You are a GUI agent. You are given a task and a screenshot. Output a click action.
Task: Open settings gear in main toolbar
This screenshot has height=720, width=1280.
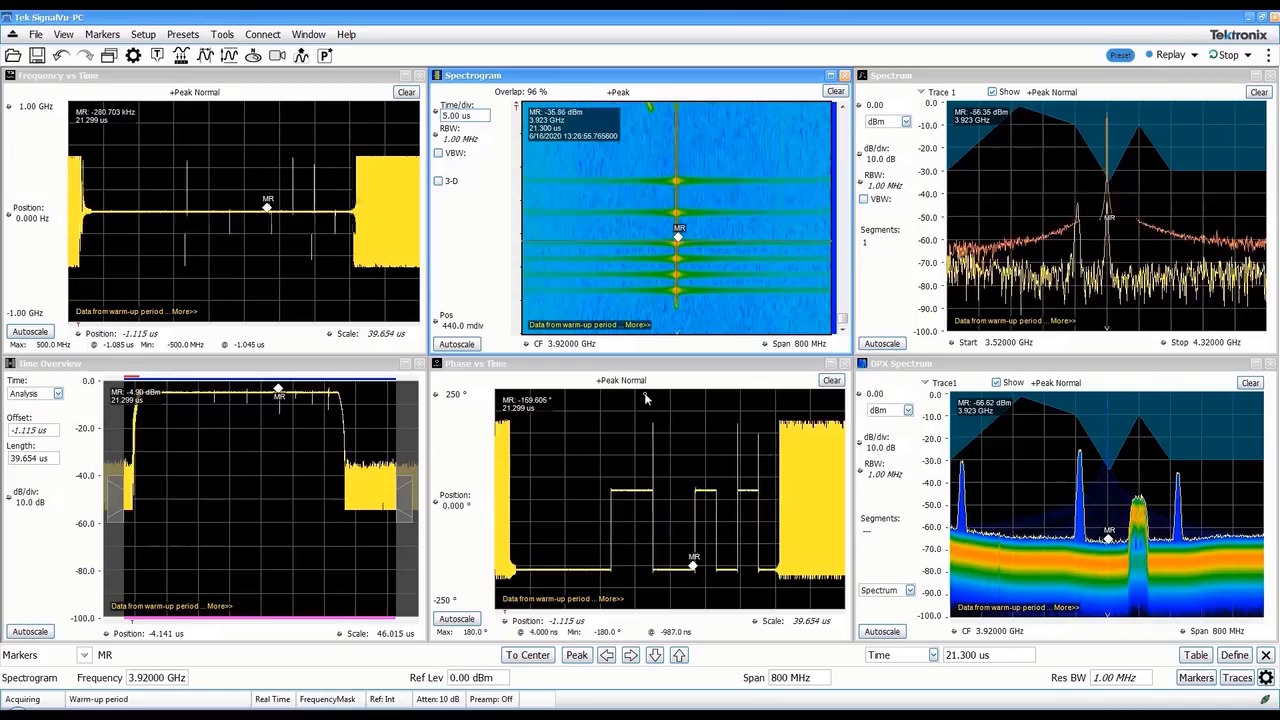pyautogui.click(x=133, y=56)
